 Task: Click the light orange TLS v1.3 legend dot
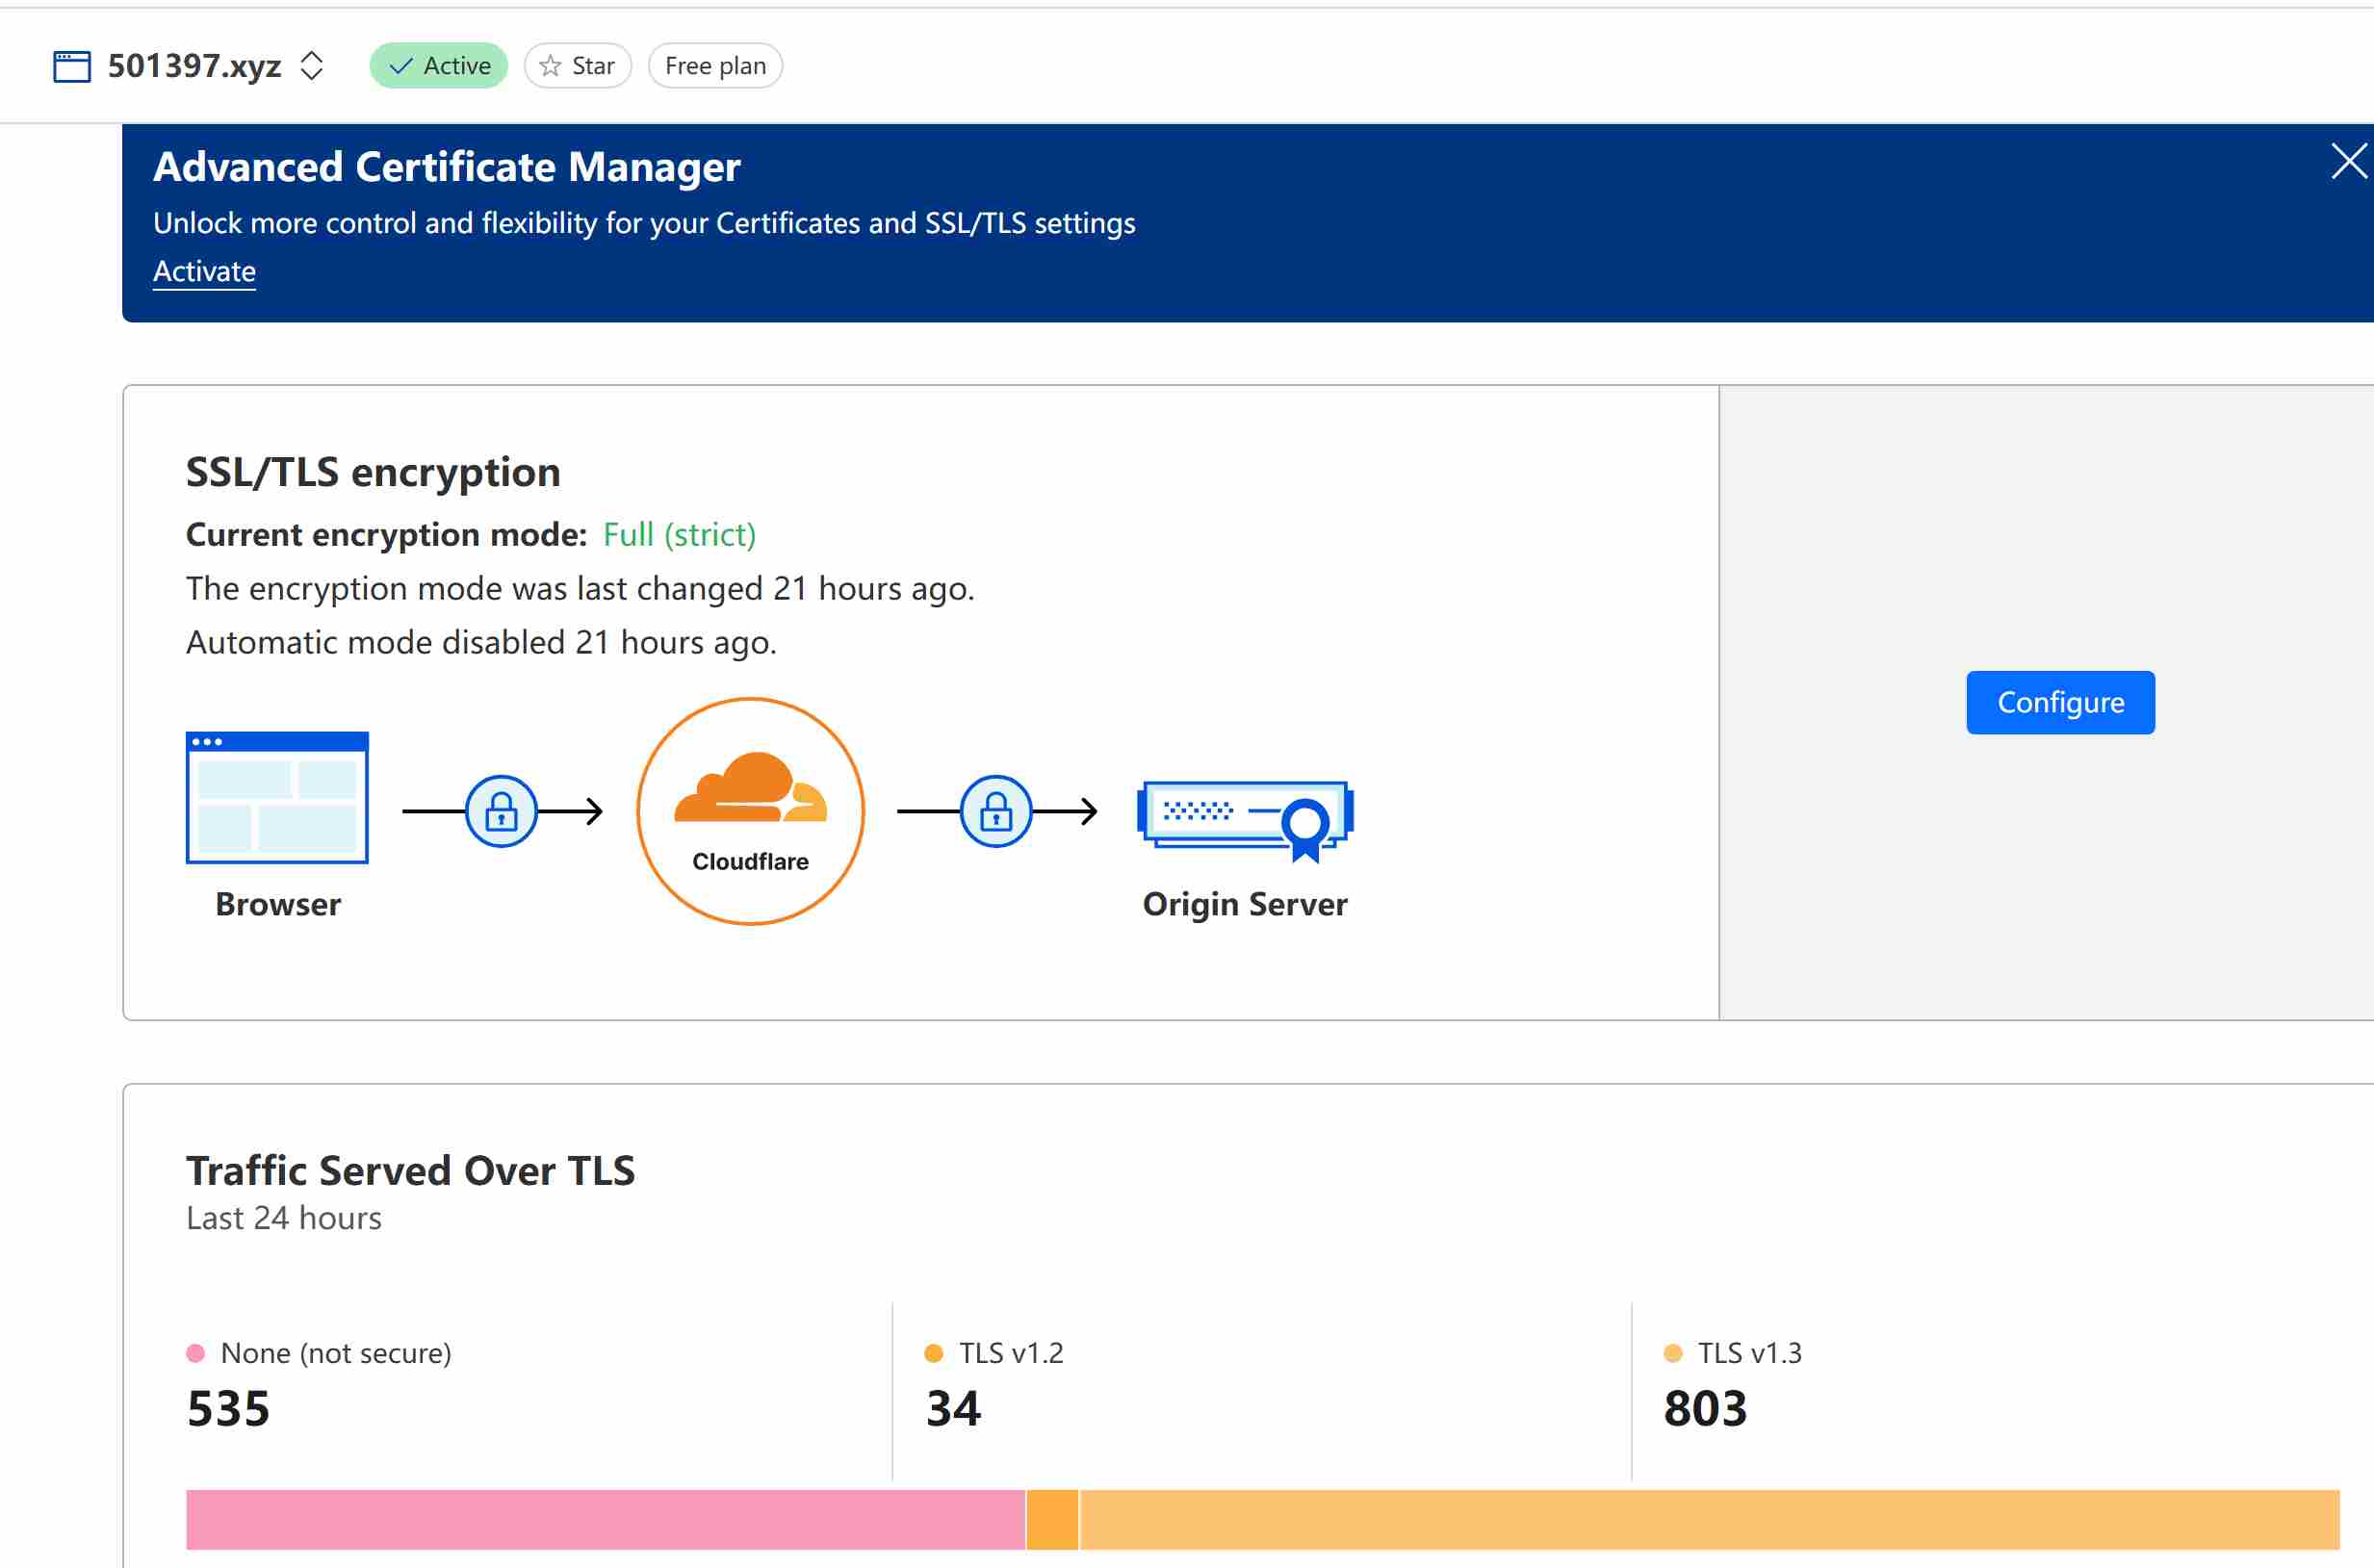point(1673,1353)
